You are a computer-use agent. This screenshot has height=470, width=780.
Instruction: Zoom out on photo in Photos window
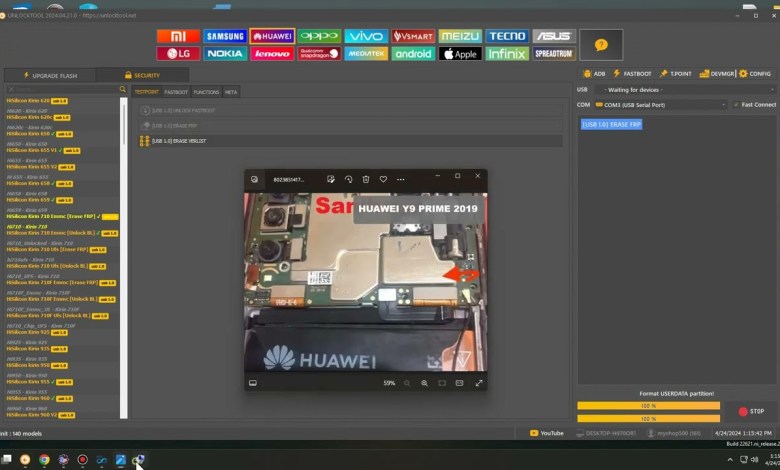point(407,383)
